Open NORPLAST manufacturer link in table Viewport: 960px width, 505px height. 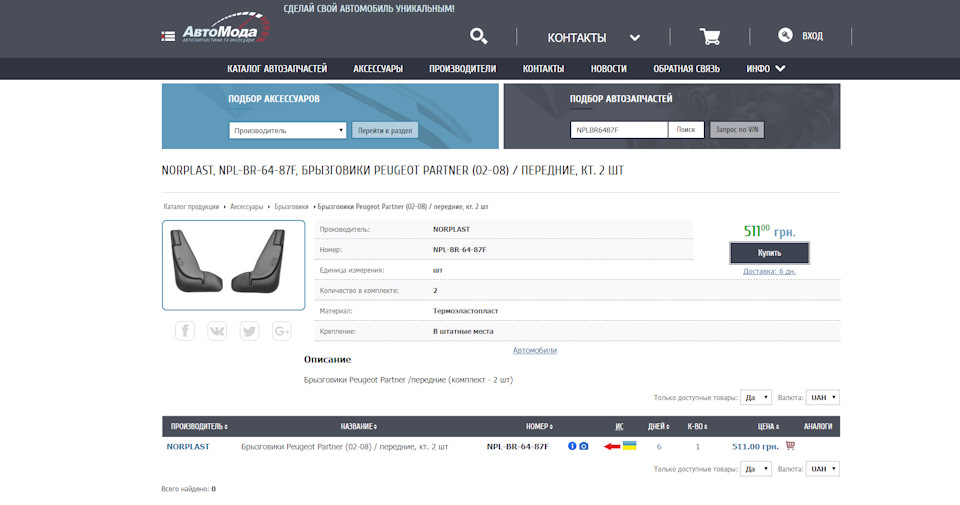click(x=188, y=446)
